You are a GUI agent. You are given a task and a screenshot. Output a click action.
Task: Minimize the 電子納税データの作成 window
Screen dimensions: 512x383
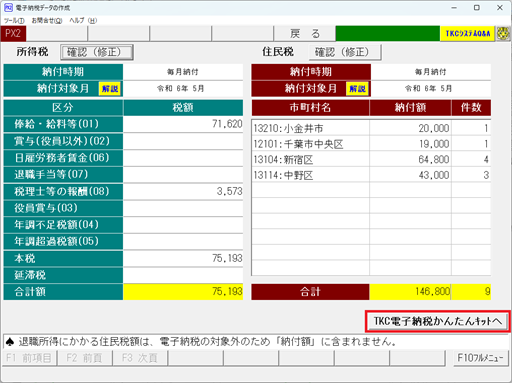point(454,8)
